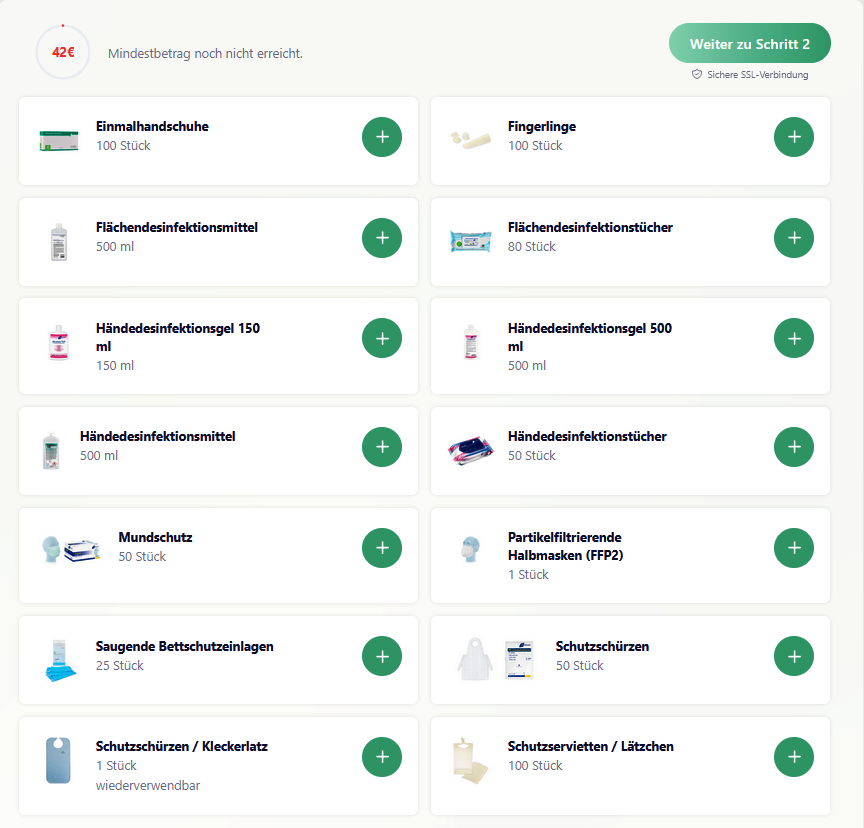864x828 pixels.
Task: Add Schutzservietten / Lätzchen to cart
Action: 794,757
